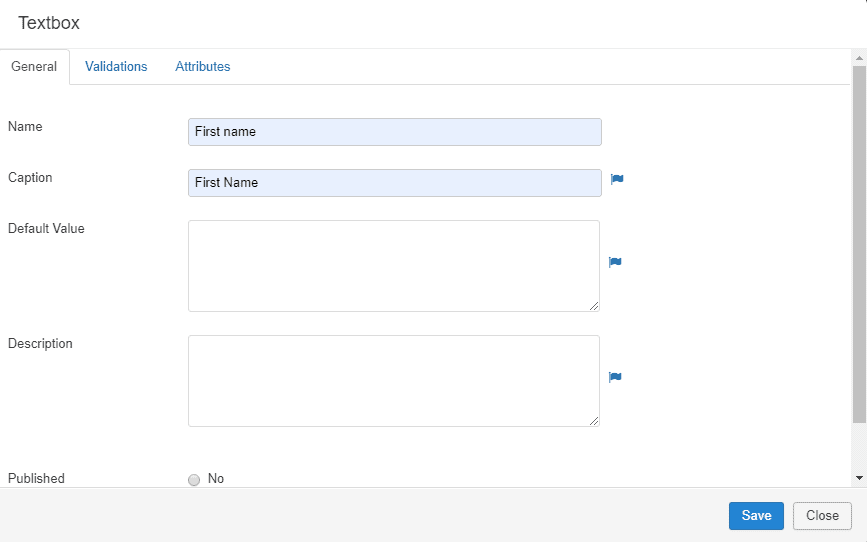Click the translation flag icon beside Caption
This screenshot has width=867, height=542.
617,179
